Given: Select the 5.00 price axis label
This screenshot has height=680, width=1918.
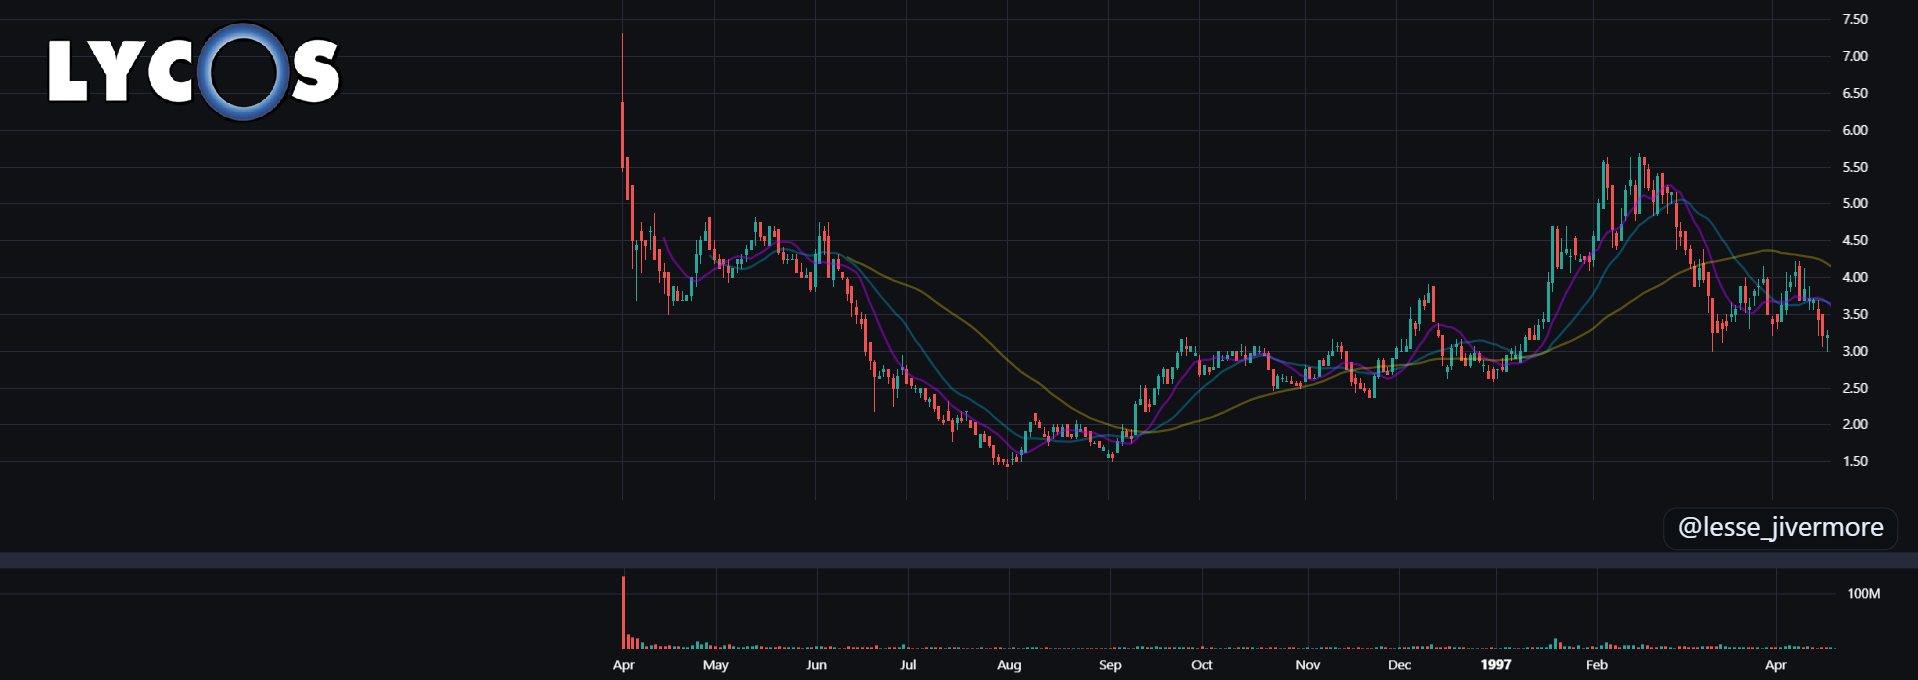Looking at the screenshot, I should pyautogui.click(x=1855, y=203).
